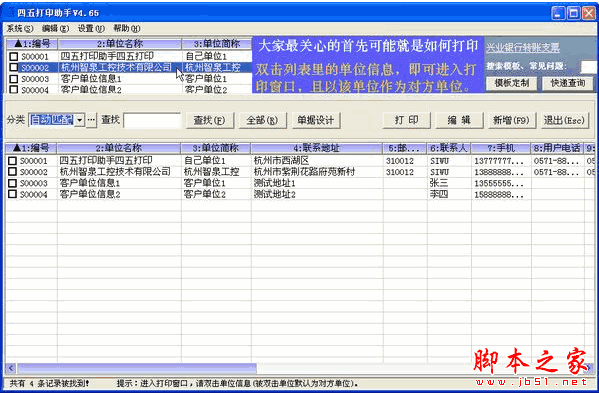Click the 4:联系地址 column header
The width and height of the screenshot is (599, 393).
[317, 148]
